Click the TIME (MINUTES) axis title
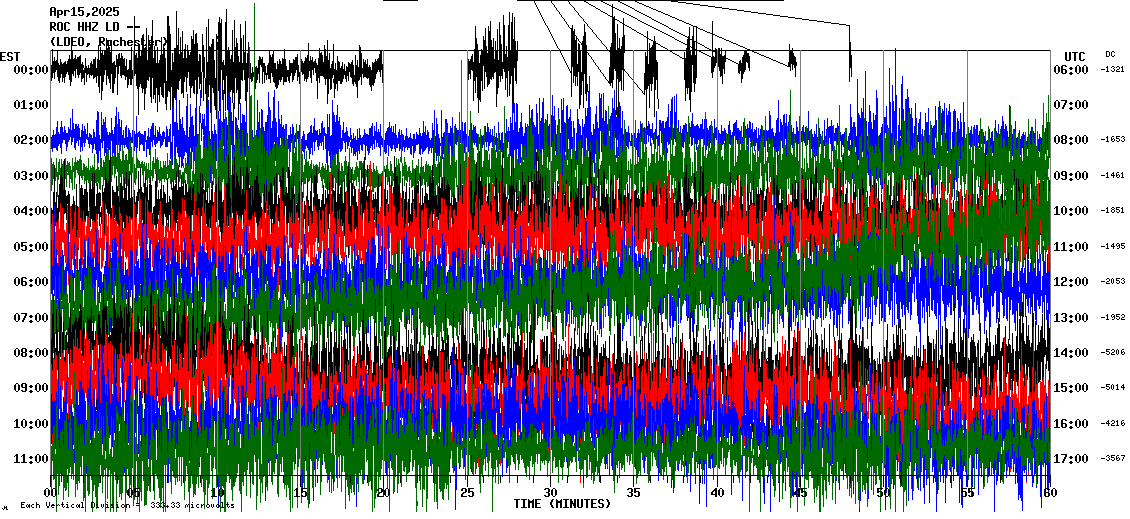This screenshot has width=1130, height=519. click(562, 504)
